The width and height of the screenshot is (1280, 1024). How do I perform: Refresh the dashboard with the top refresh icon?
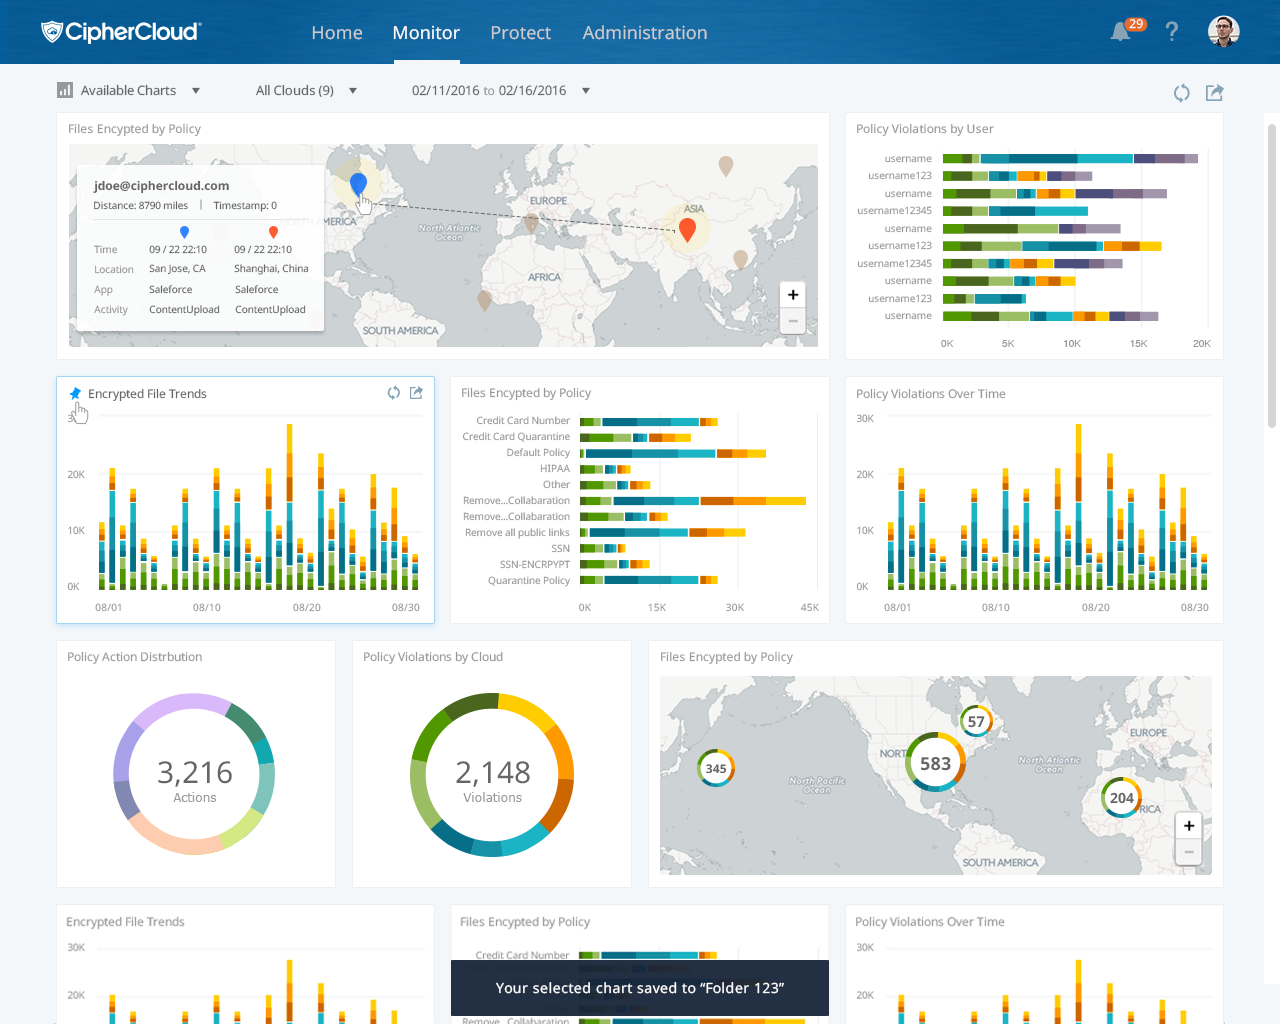[1182, 93]
